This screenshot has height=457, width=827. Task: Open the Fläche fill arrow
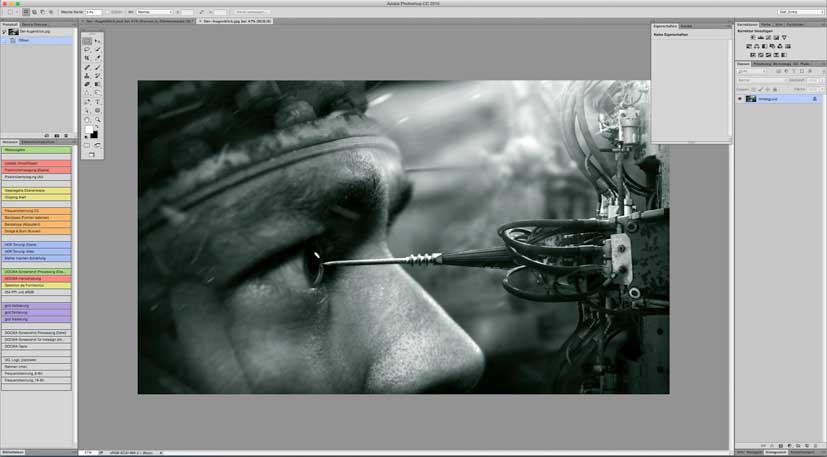(822, 89)
